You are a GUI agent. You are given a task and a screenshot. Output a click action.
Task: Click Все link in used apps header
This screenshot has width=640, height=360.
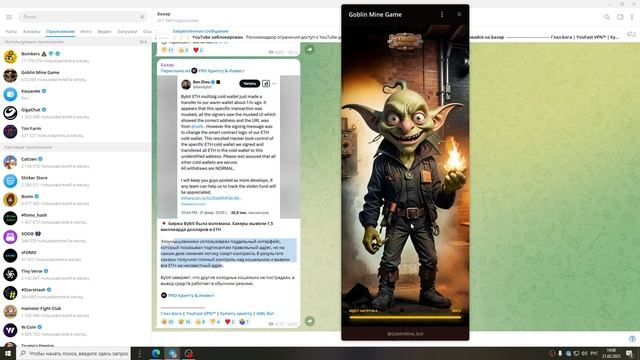(143, 42)
